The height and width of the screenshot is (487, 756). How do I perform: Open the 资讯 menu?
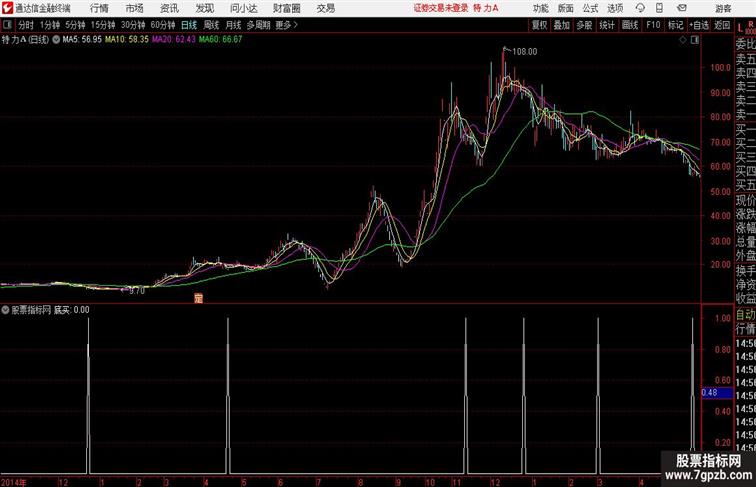tap(169, 8)
